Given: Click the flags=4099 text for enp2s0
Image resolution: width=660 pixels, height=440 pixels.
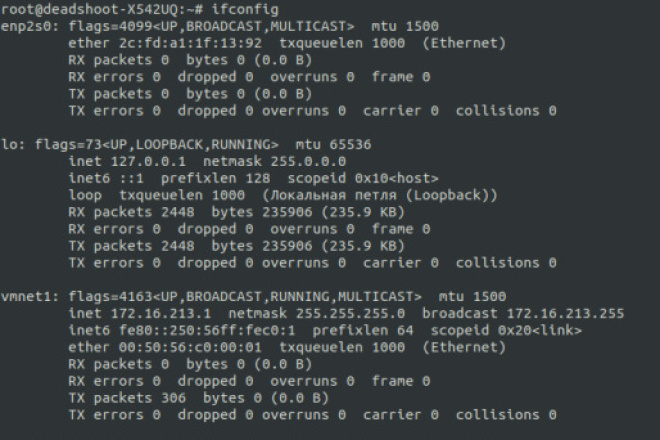Looking at the screenshot, I should [110, 27].
